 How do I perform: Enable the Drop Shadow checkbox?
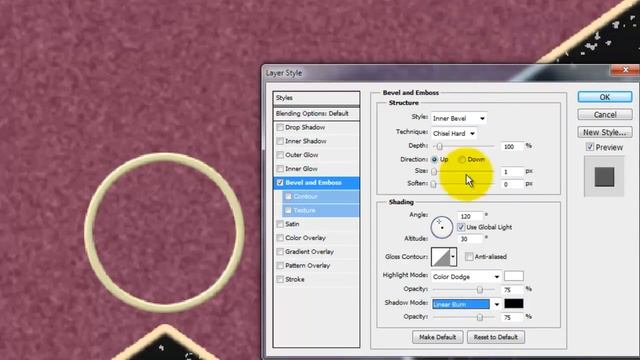tap(280, 127)
